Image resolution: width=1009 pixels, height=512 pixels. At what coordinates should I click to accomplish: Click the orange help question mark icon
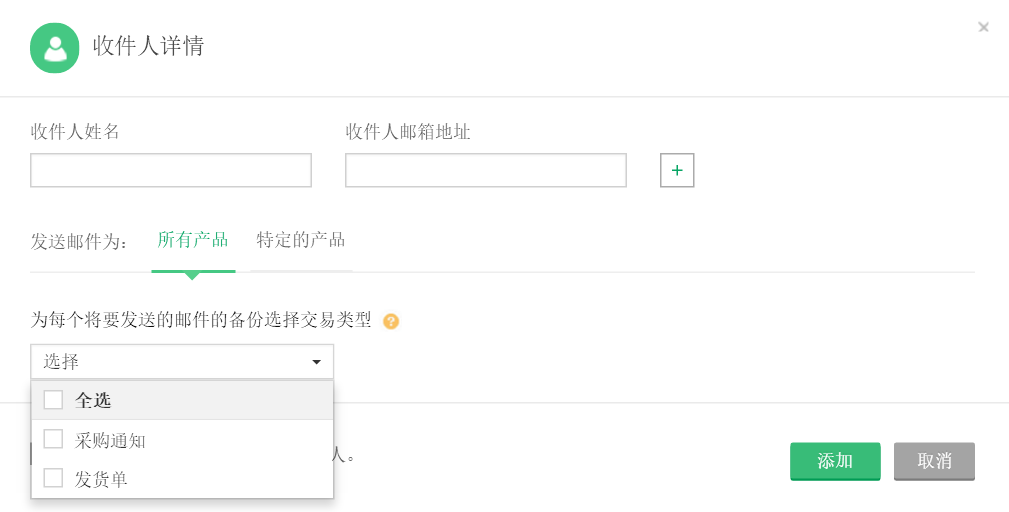click(391, 321)
